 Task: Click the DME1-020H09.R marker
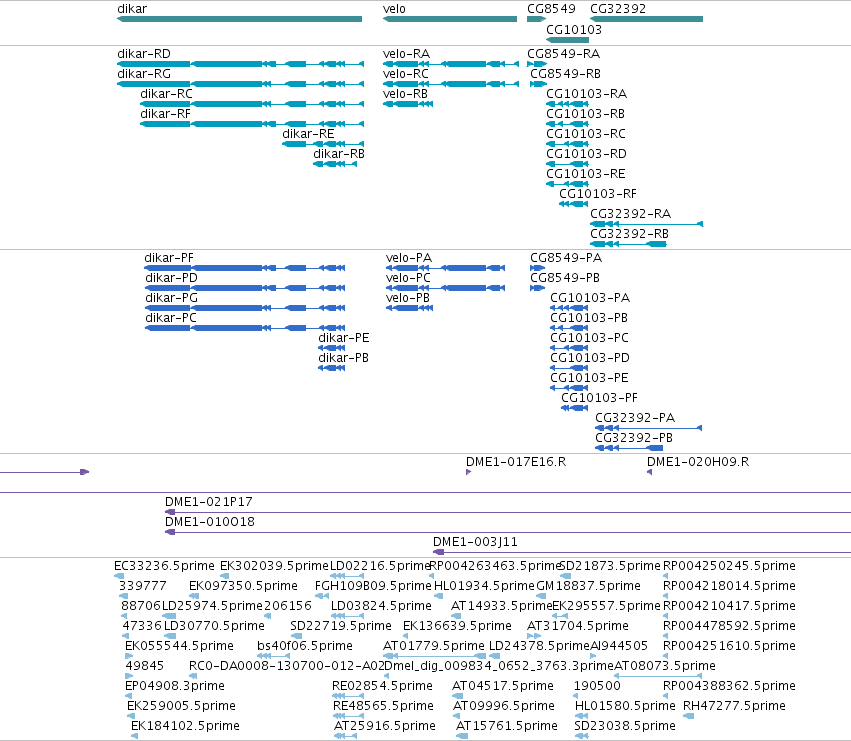(649, 472)
